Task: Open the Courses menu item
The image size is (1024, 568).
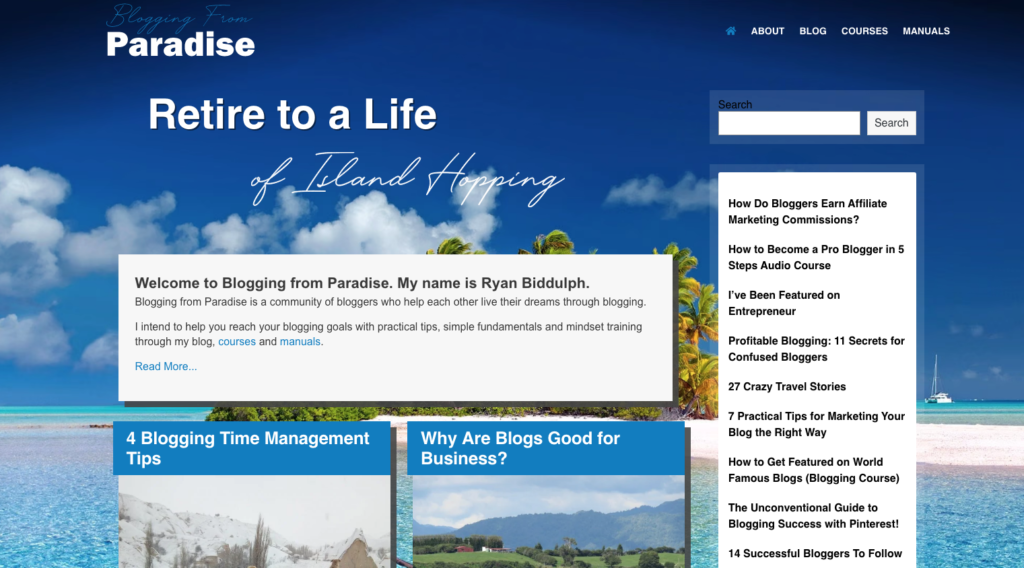Action: click(x=864, y=31)
